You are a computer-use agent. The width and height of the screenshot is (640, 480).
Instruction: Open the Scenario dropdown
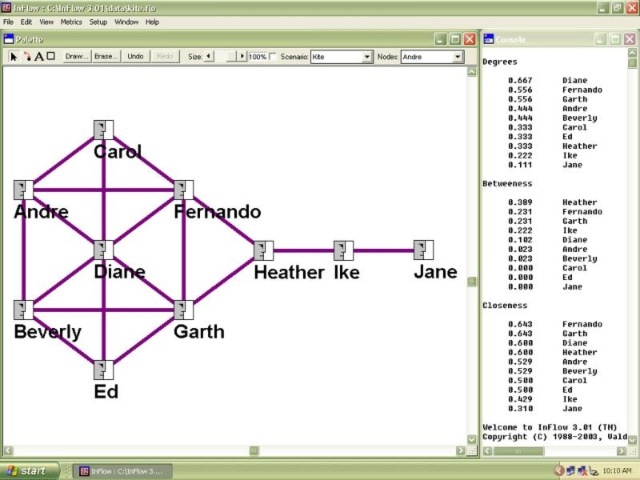point(367,57)
